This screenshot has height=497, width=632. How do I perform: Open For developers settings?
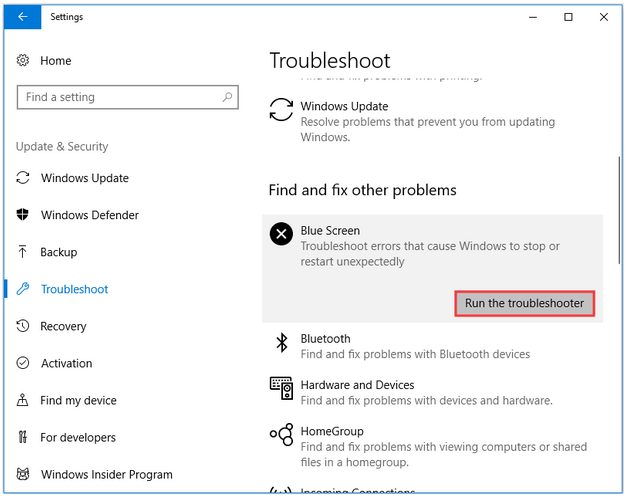tap(78, 437)
